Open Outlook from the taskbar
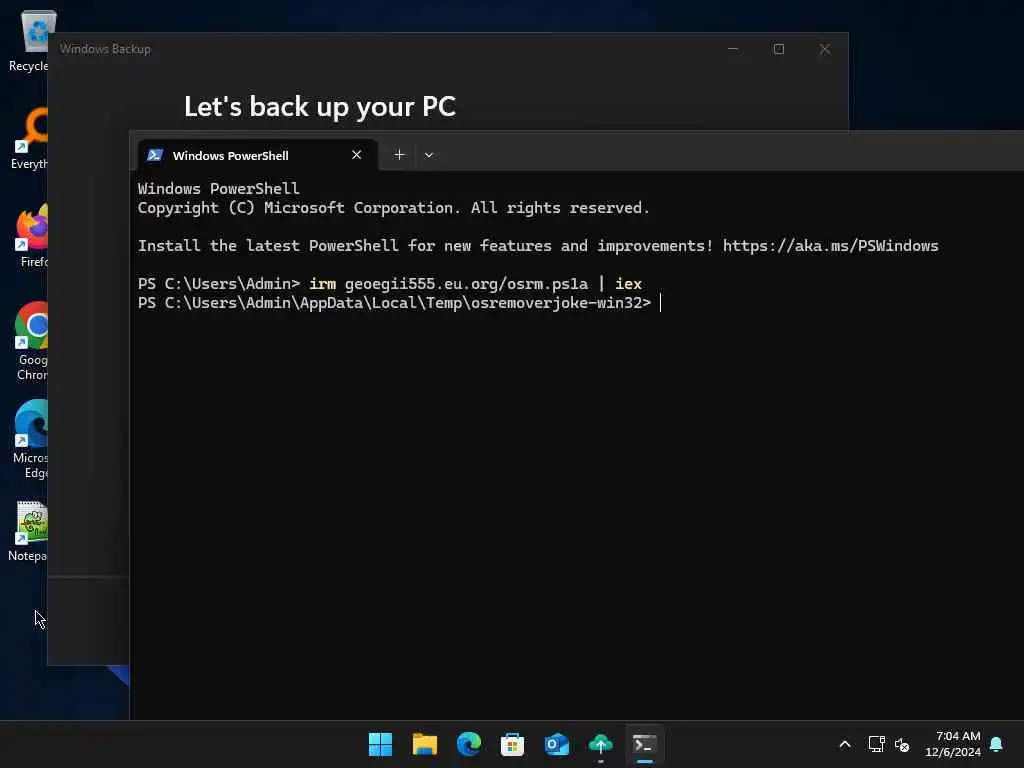Image resolution: width=1024 pixels, height=768 pixels. [x=556, y=744]
